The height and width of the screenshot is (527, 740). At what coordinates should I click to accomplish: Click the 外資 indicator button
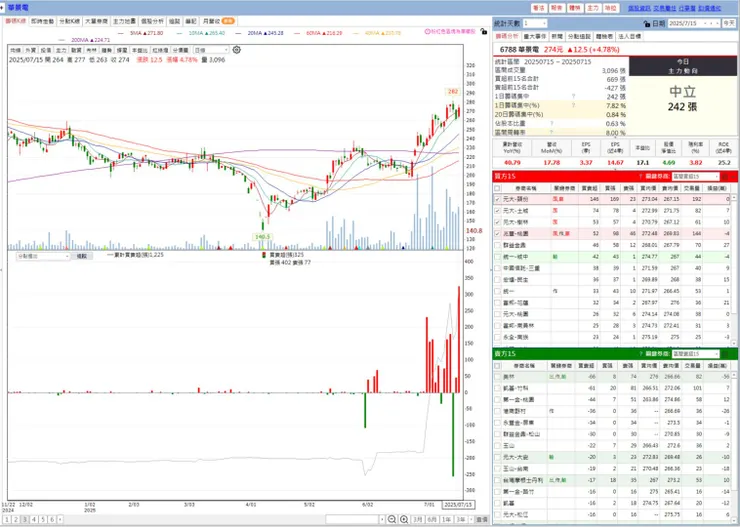(x=30, y=50)
